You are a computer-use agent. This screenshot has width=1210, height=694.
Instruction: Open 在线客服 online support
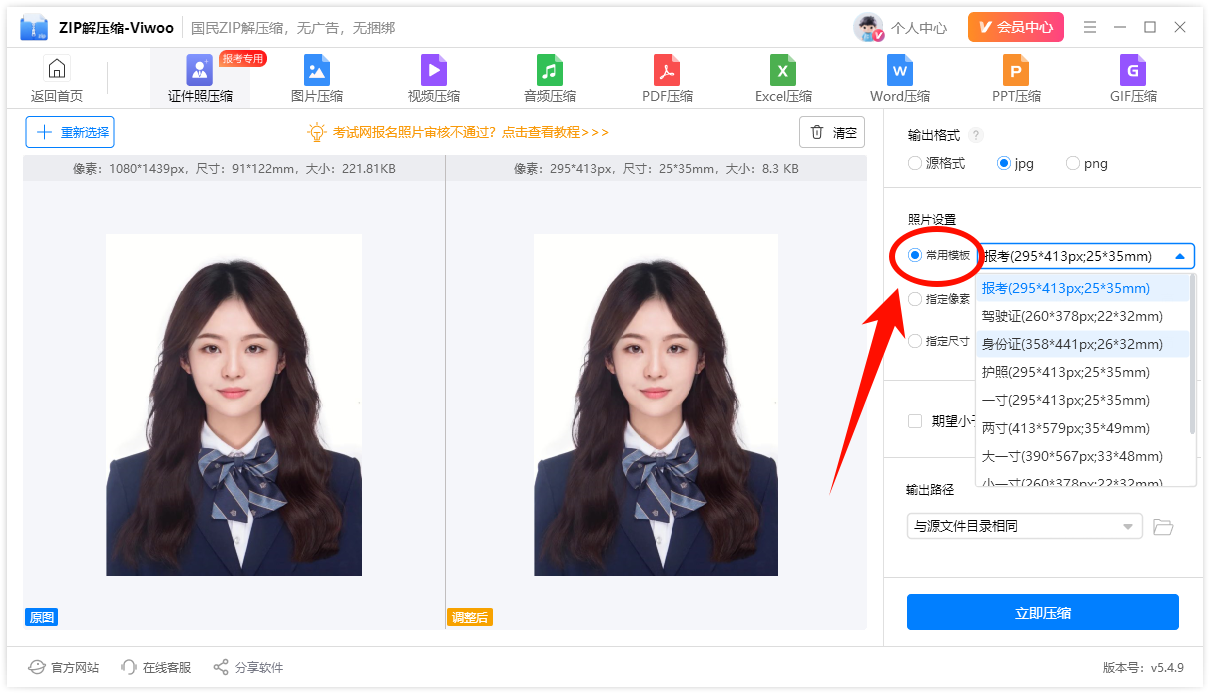point(156,667)
